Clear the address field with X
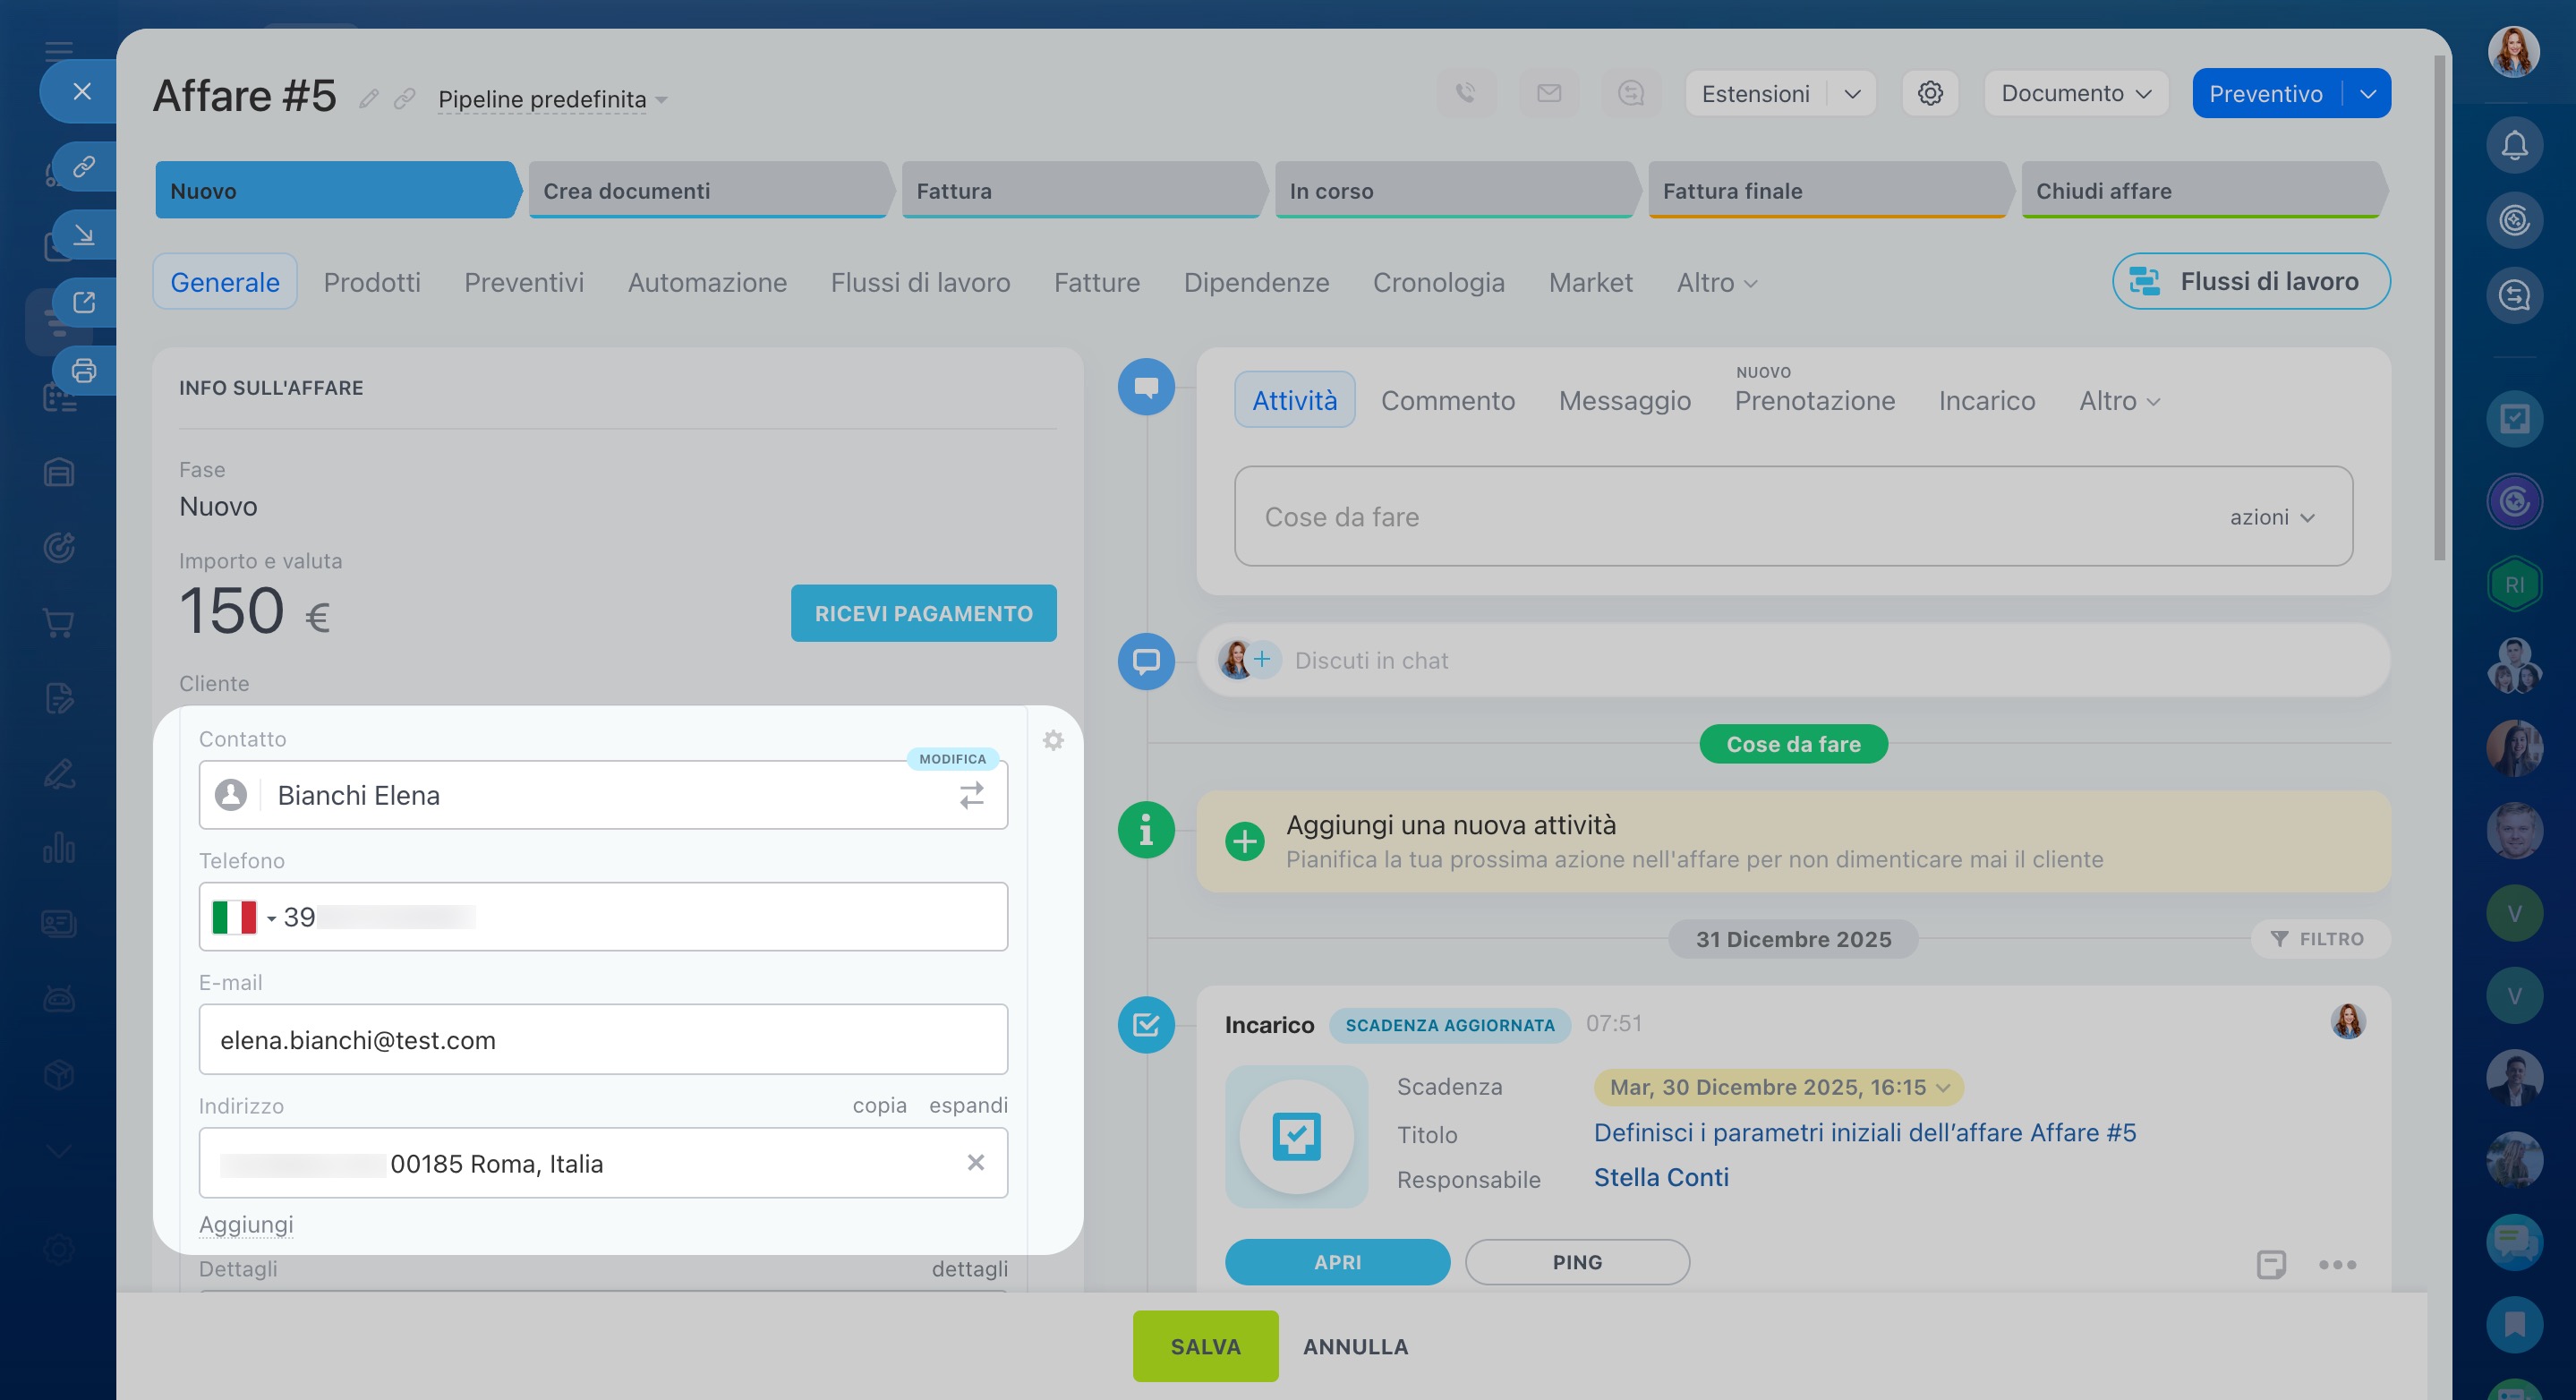 click(x=975, y=1162)
